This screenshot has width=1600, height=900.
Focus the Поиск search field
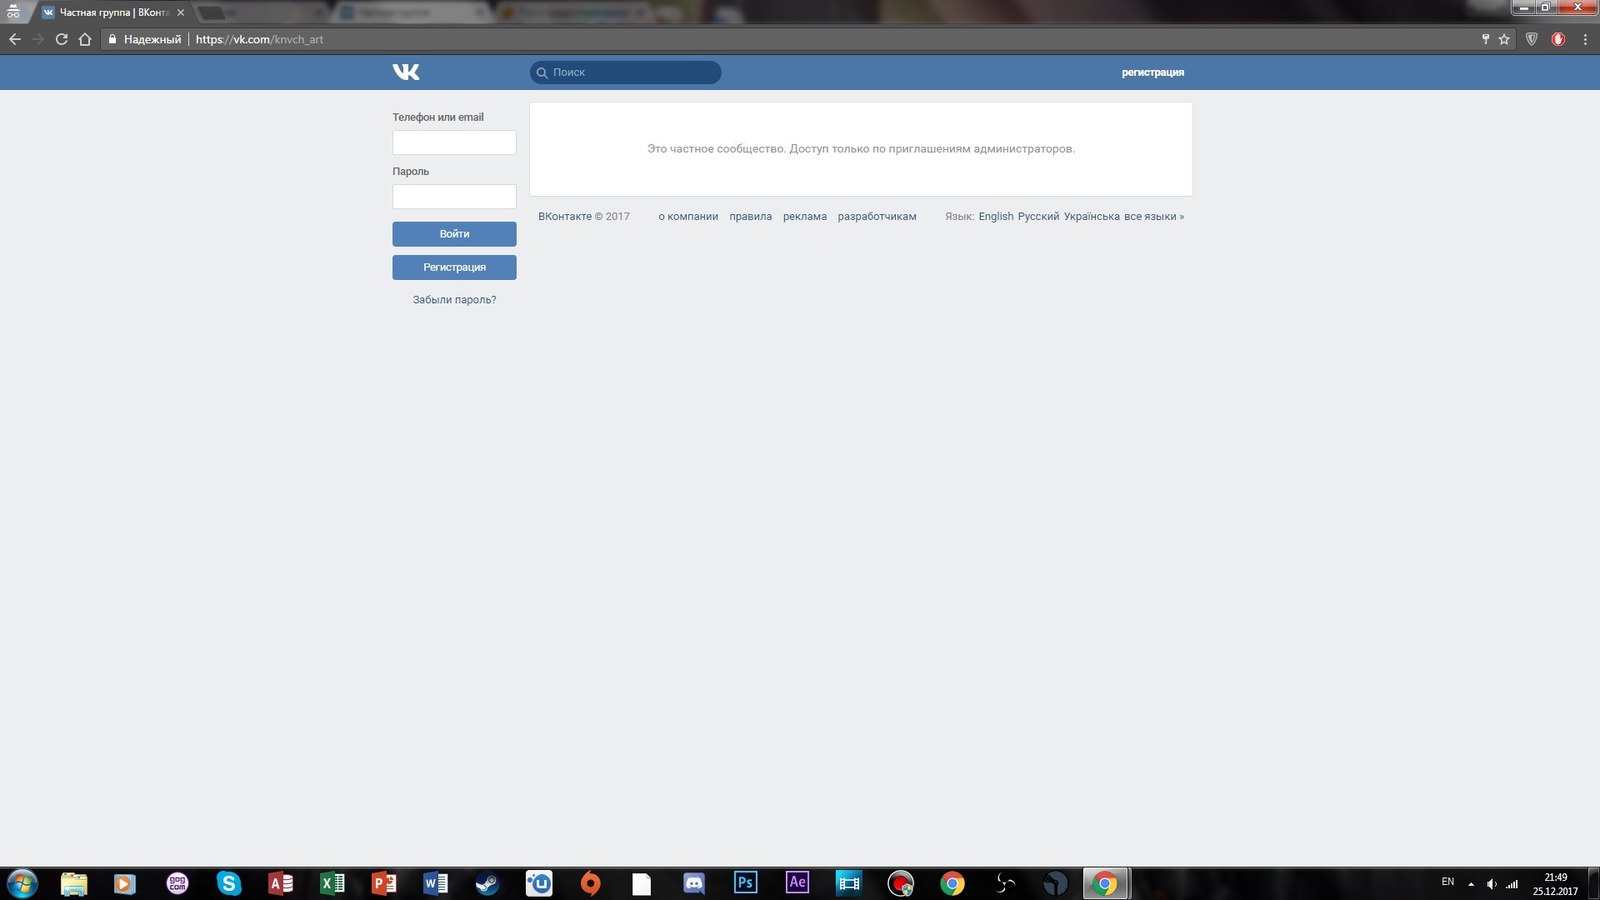coord(625,72)
